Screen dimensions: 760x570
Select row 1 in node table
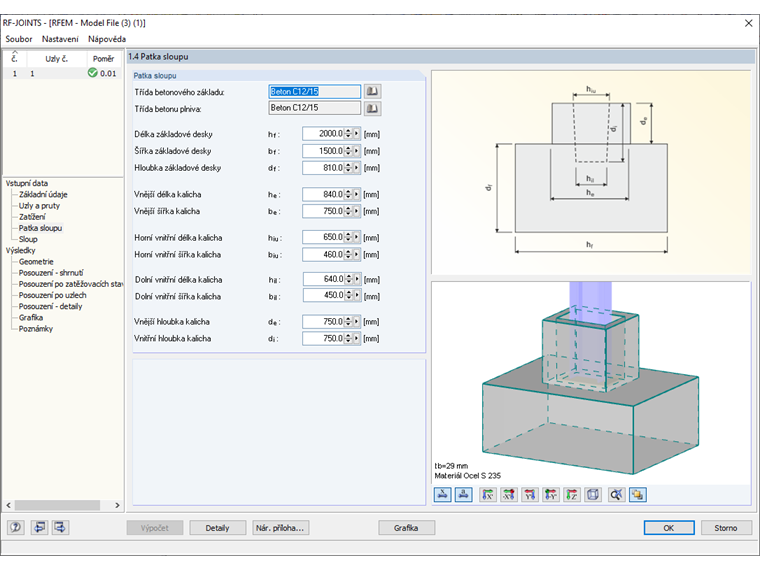click(62, 73)
